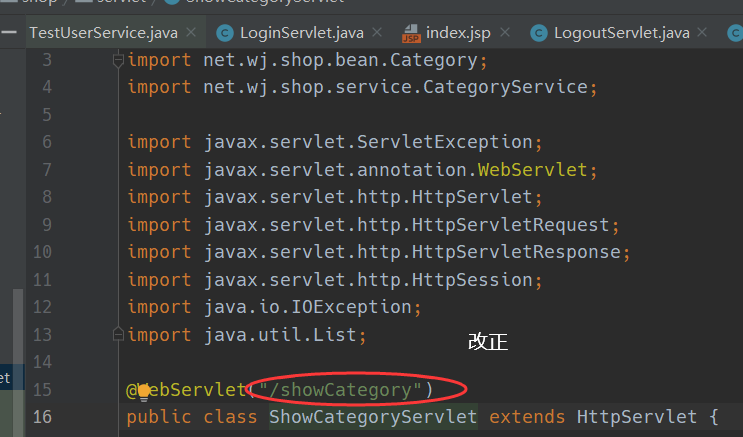Open the LoginServlet.java tab
The height and width of the screenshot is (437, 743).
click(301, 33)
